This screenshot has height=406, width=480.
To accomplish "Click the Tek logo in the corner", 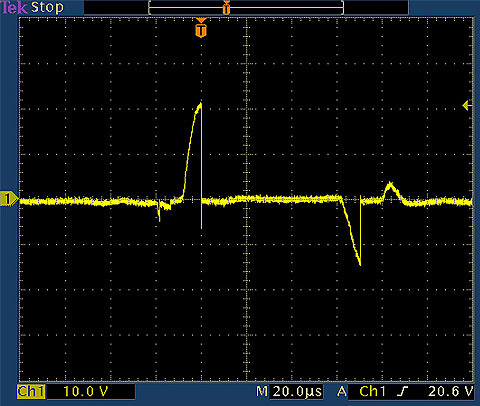I will [14, 7].
